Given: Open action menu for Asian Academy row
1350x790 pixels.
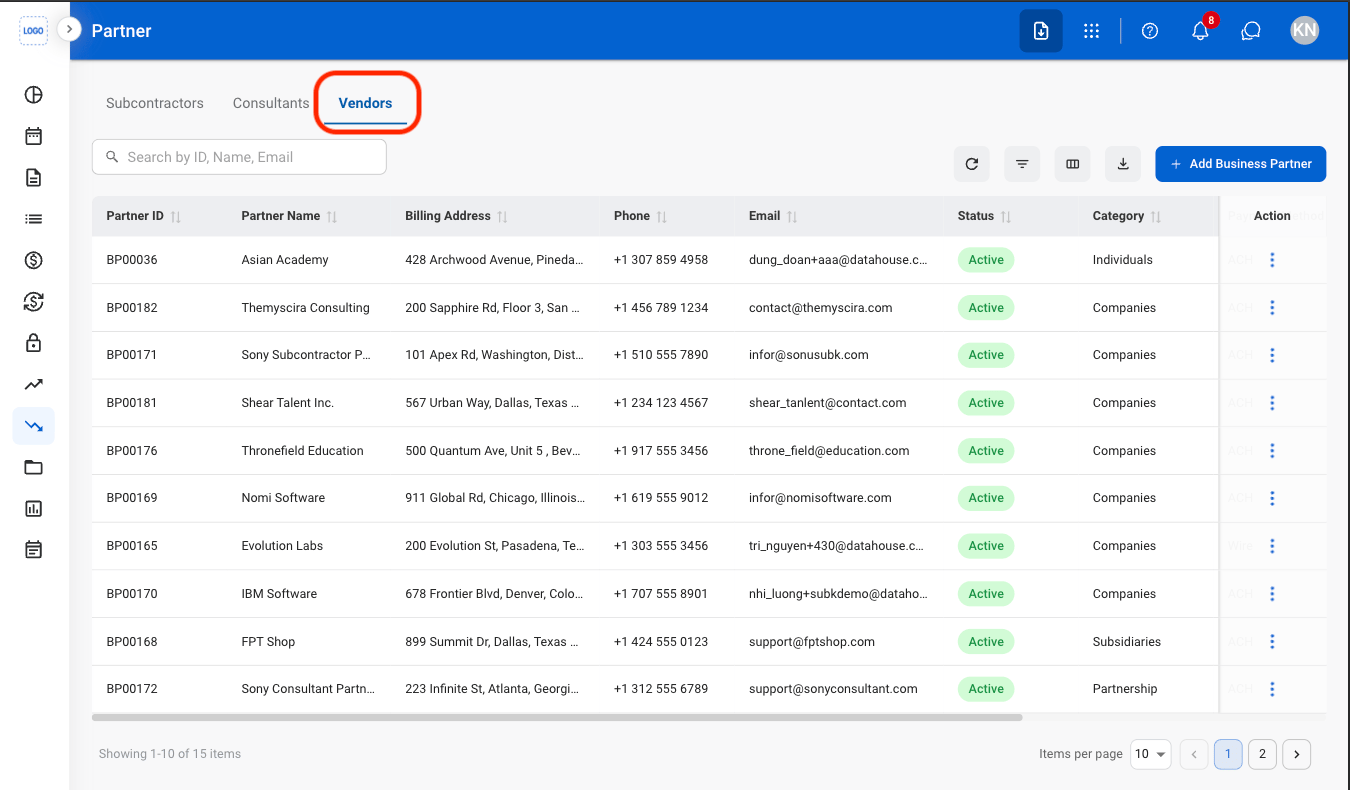Looking at the screenshot, I should (x=1272, y=260).
